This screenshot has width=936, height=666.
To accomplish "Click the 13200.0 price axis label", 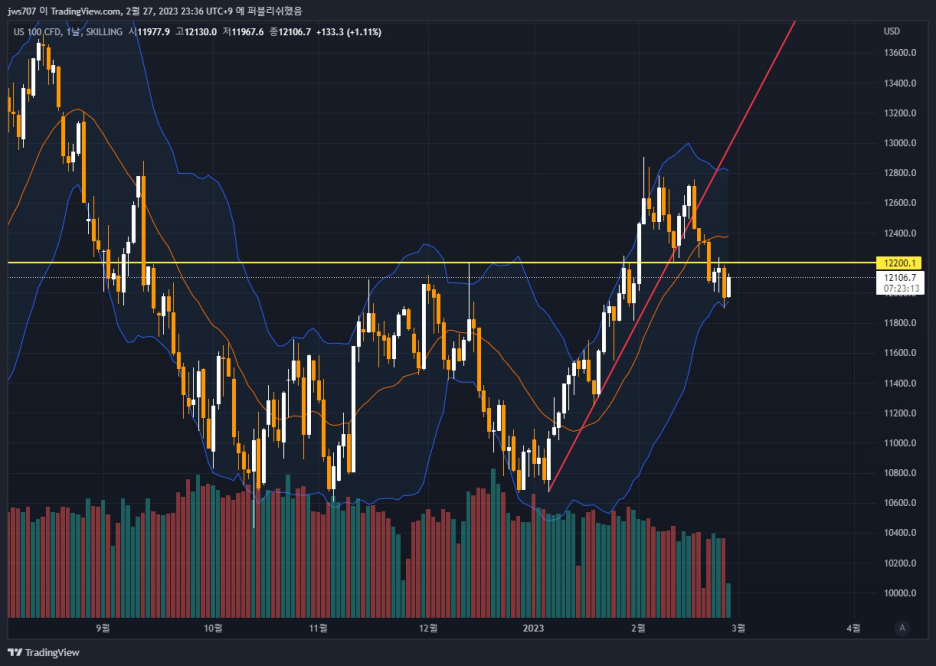I will [900, 113].
